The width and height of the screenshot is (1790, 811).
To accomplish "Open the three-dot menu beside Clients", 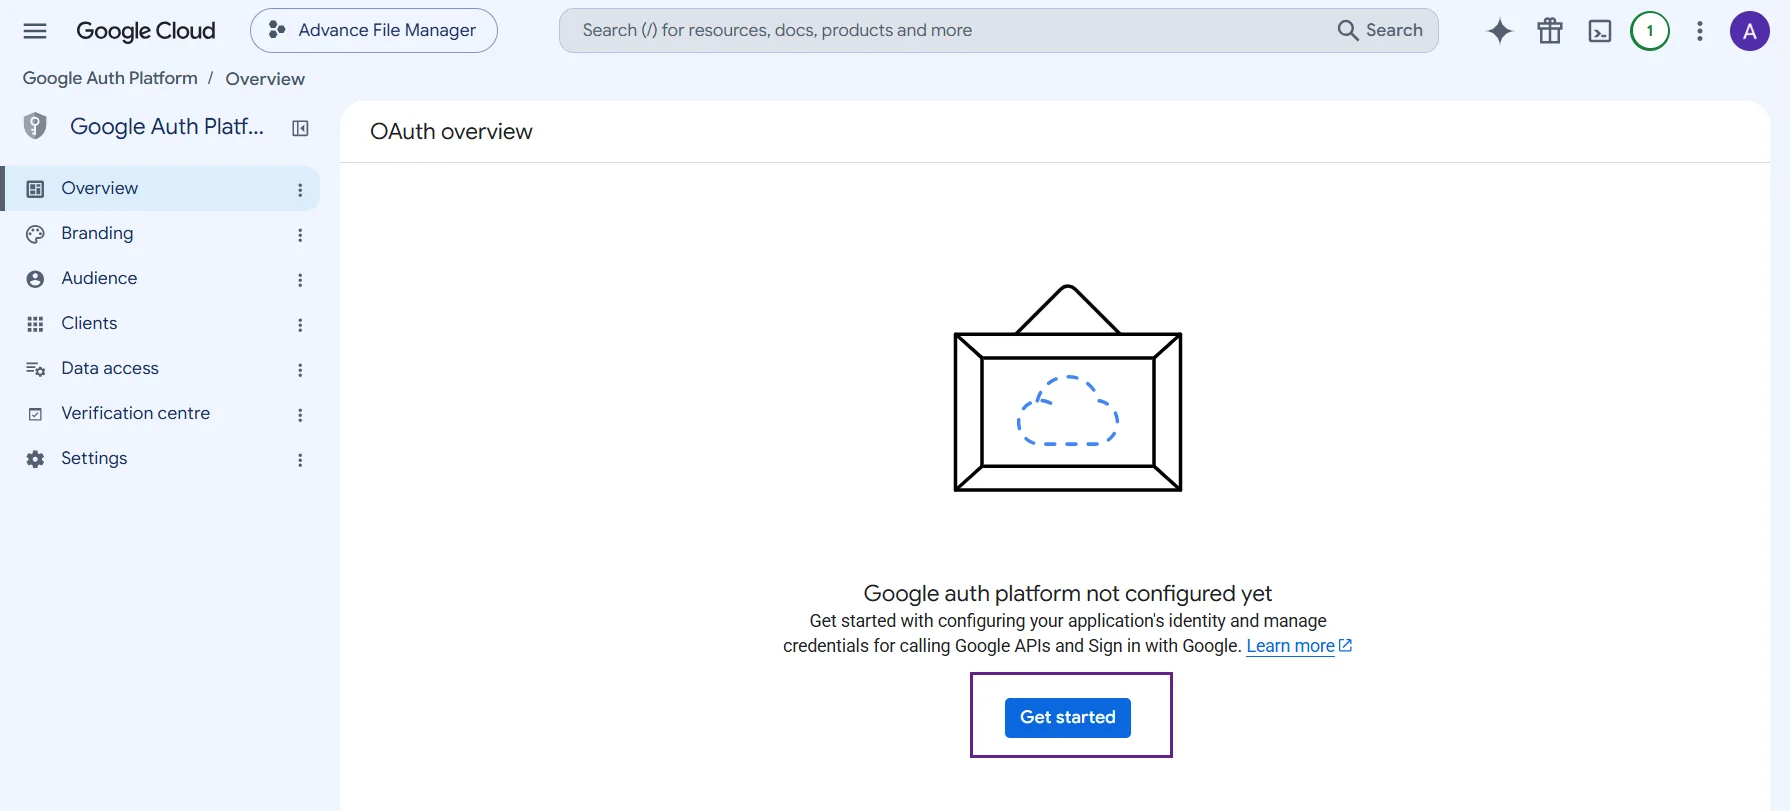I will click(300, 325).
